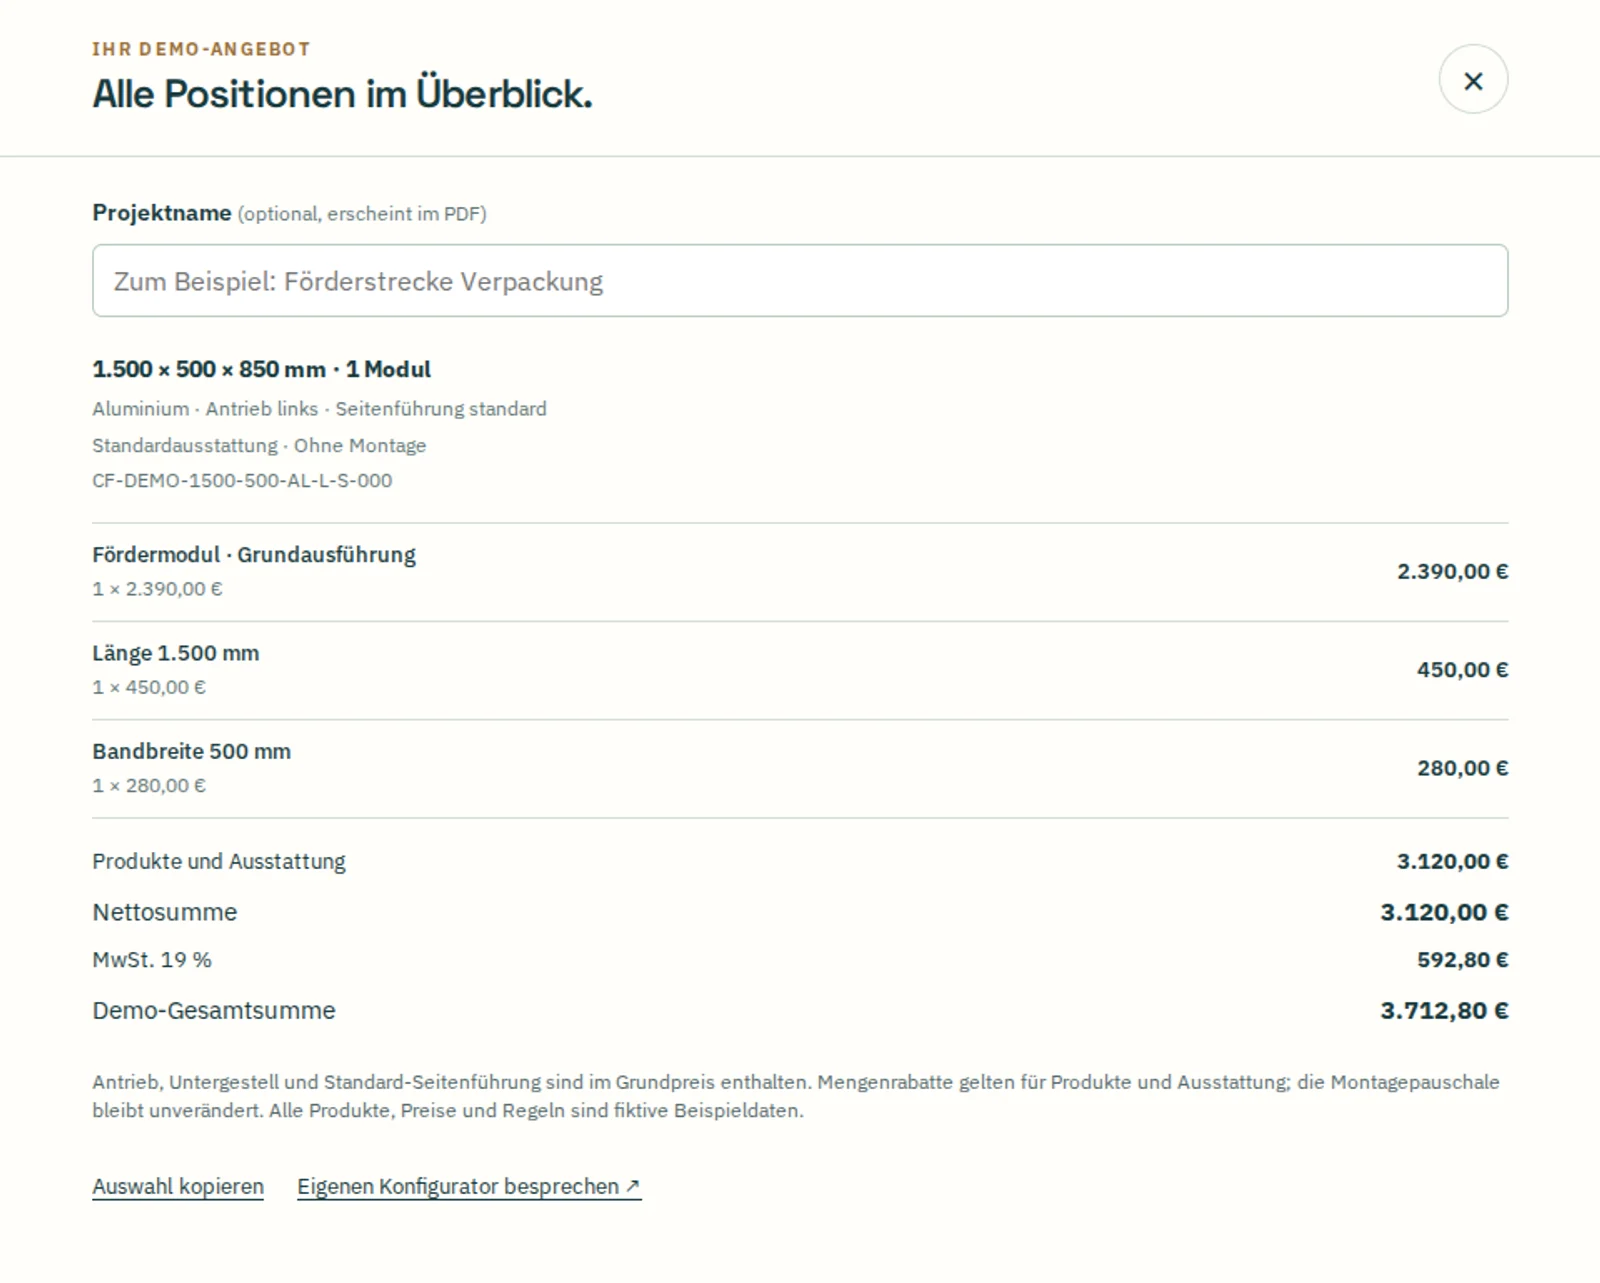Viewport: 1600px width, 1283px height.
Task: Open Eigenen Konfigurator besprechen link
Action: click(469, 1187)
